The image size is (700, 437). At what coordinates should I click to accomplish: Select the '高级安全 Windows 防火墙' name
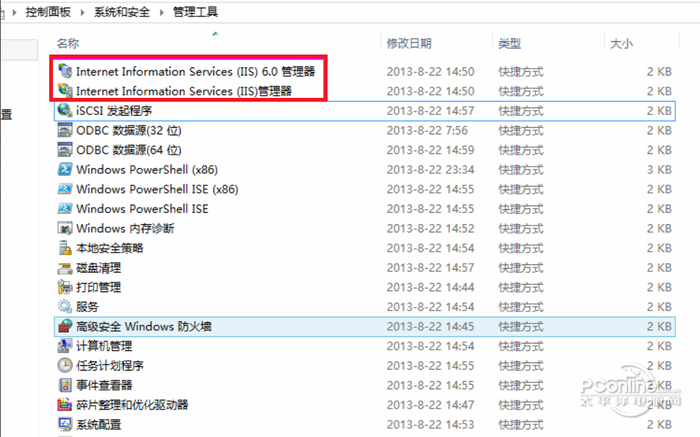(x=144, y=327)
